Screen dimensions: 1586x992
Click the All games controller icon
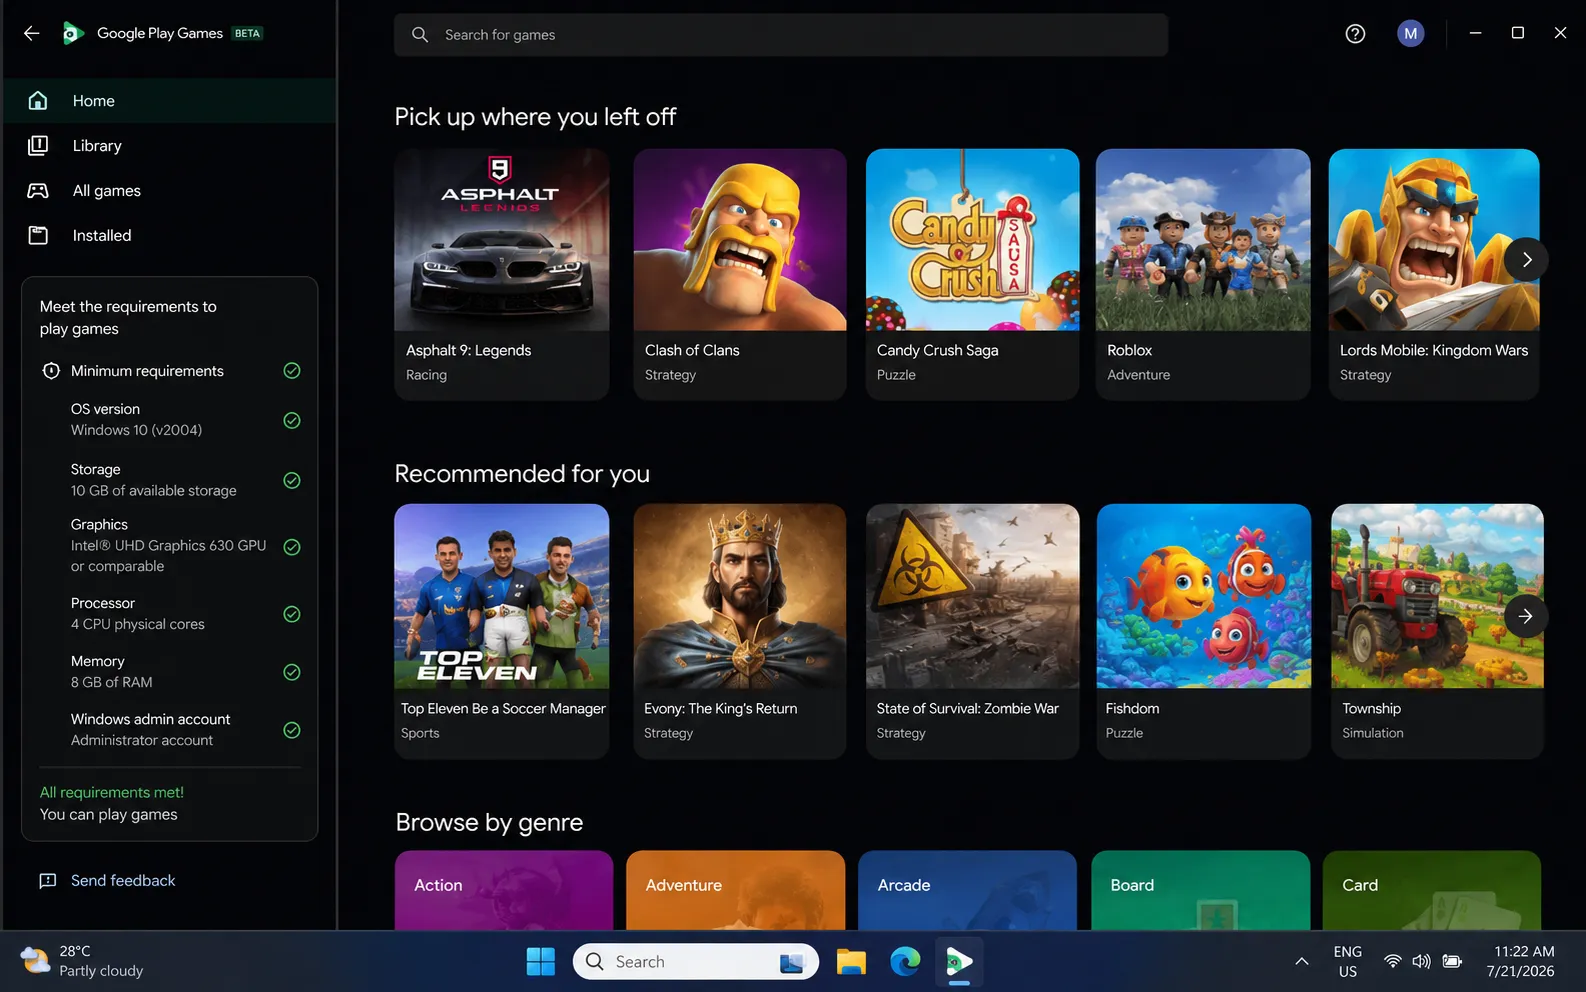38,190
